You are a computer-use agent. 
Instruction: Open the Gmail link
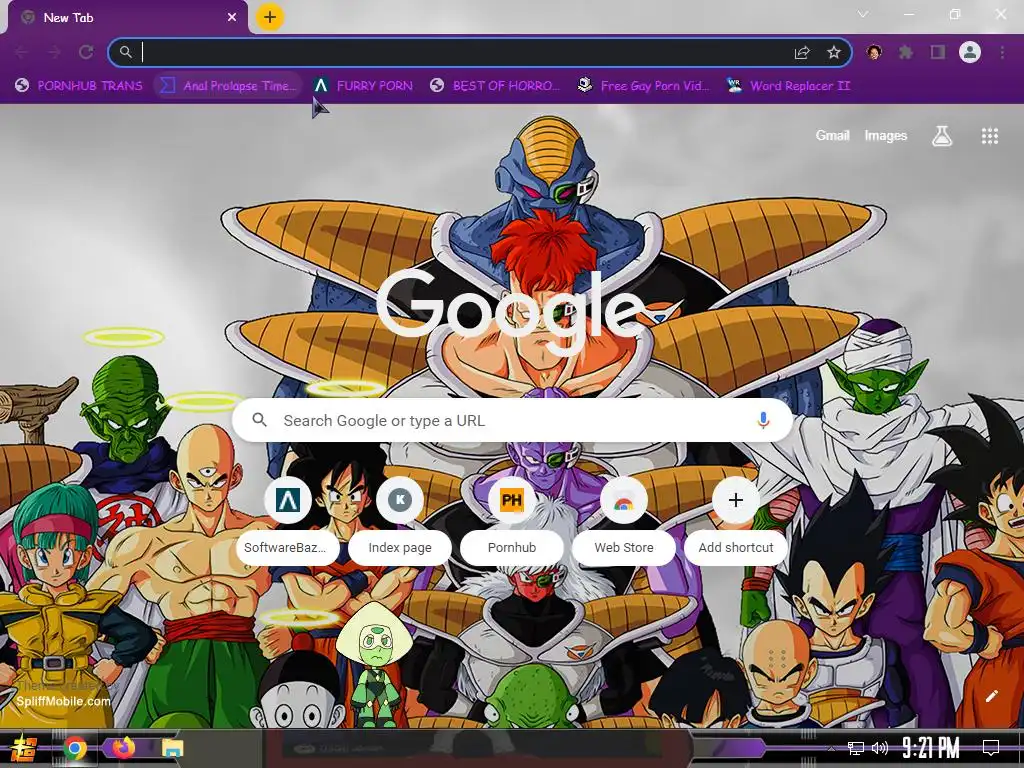[x=832, y=135]
